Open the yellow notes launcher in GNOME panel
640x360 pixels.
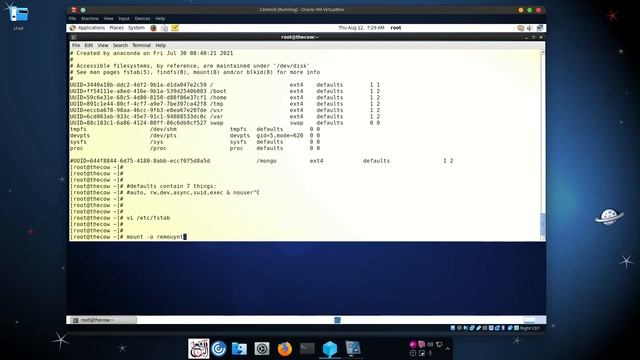(x=175, y=28)
